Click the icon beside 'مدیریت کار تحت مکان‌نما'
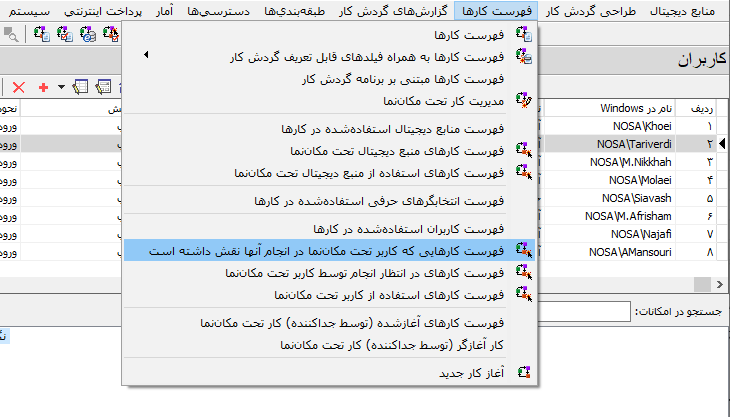The image size is (730, 417). [522, 99]
